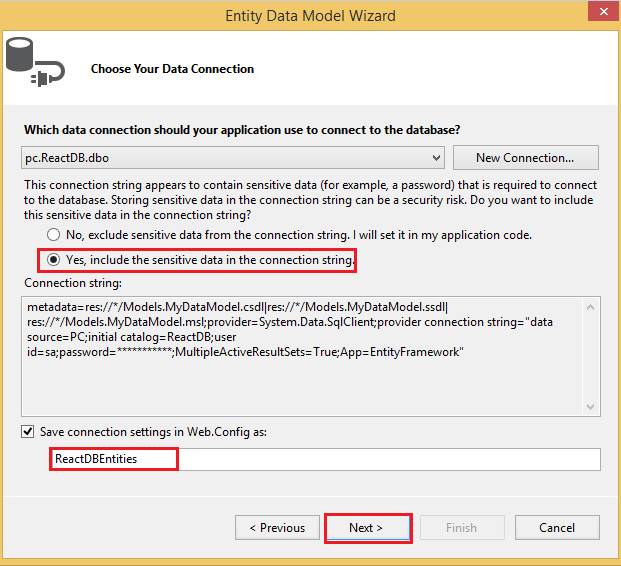This screenshot has width=621, height=566.
Task: Click the 'Entity Data Model Wizard' title bar
Action: [x=310, y=15]
